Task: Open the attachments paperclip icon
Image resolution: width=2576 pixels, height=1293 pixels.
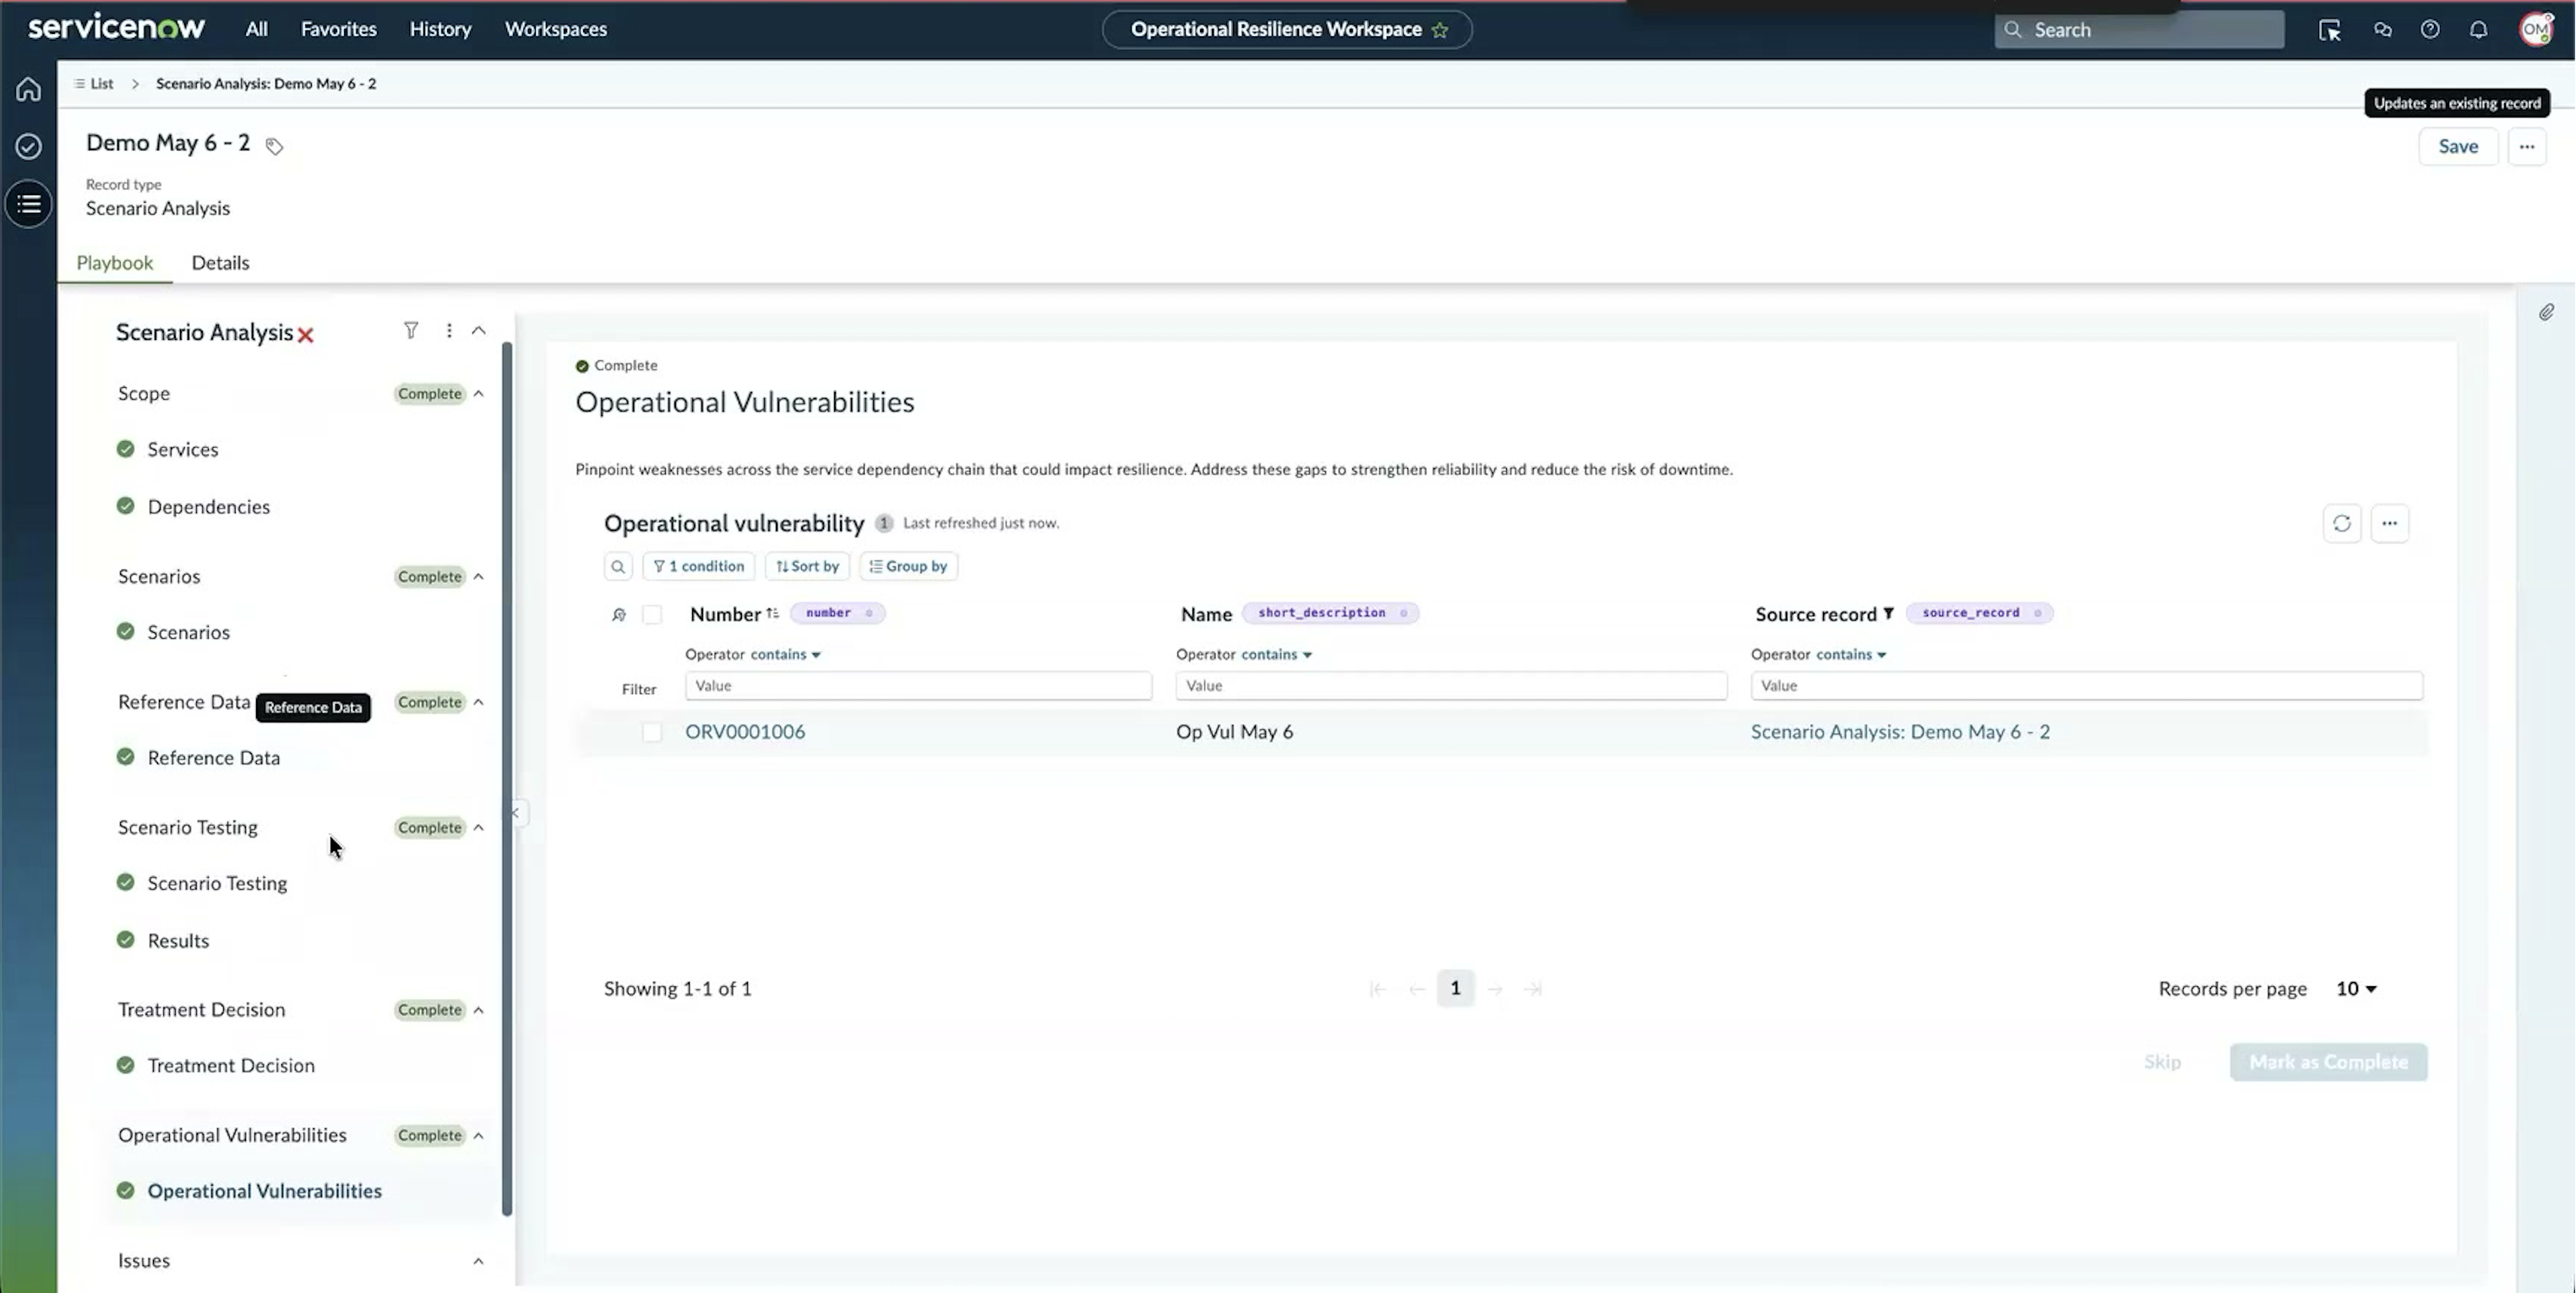Action: pos(2546,313)
